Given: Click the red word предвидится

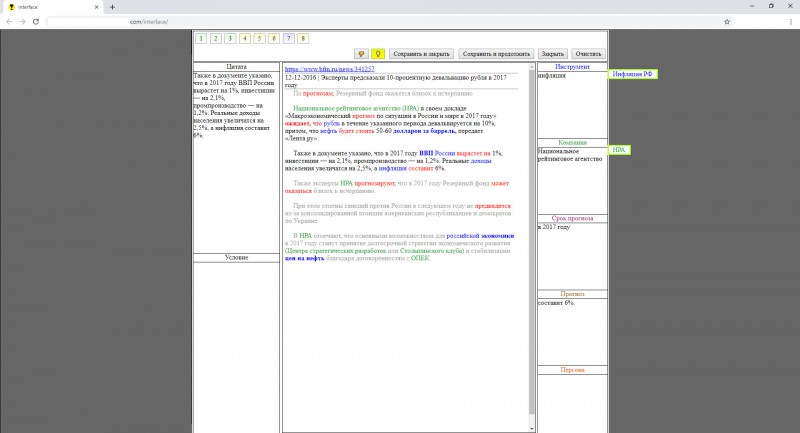Looking at the screenshot, I should click(492, 206).
